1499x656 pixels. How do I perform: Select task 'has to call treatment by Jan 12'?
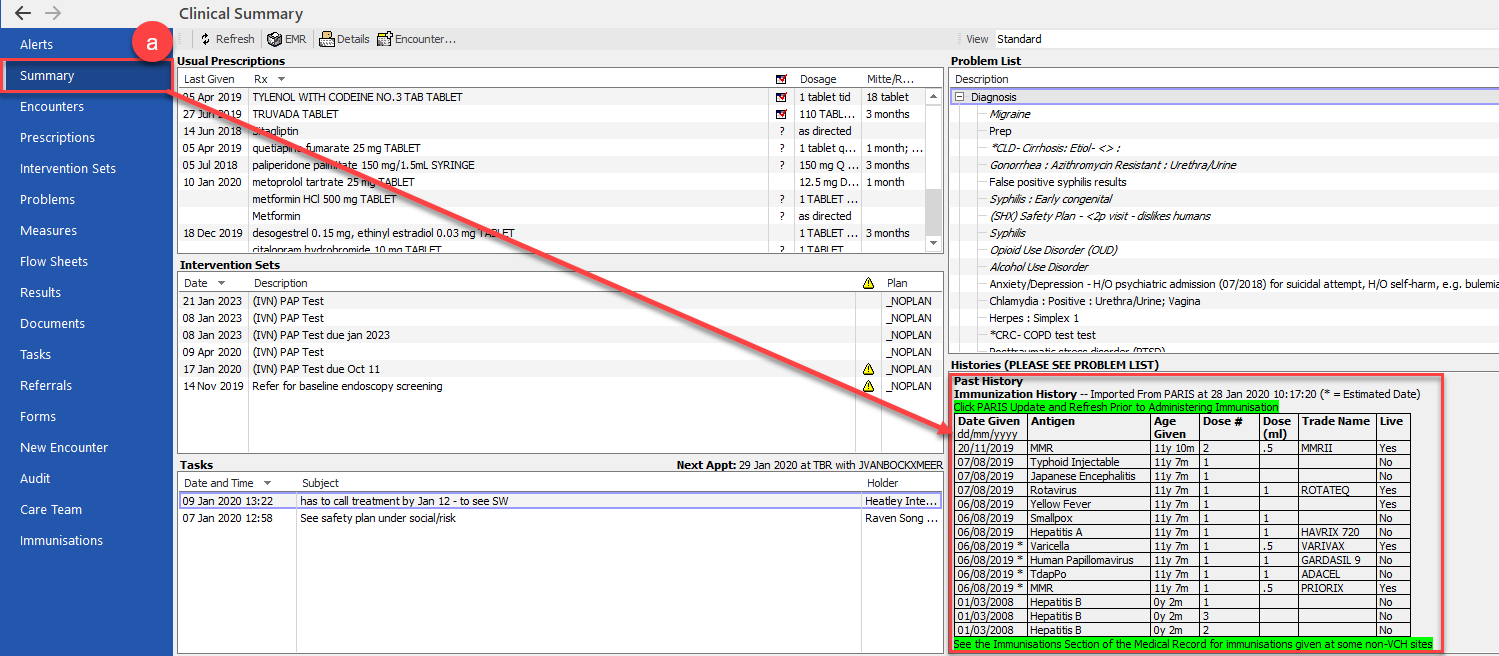[x=560, y=500]
